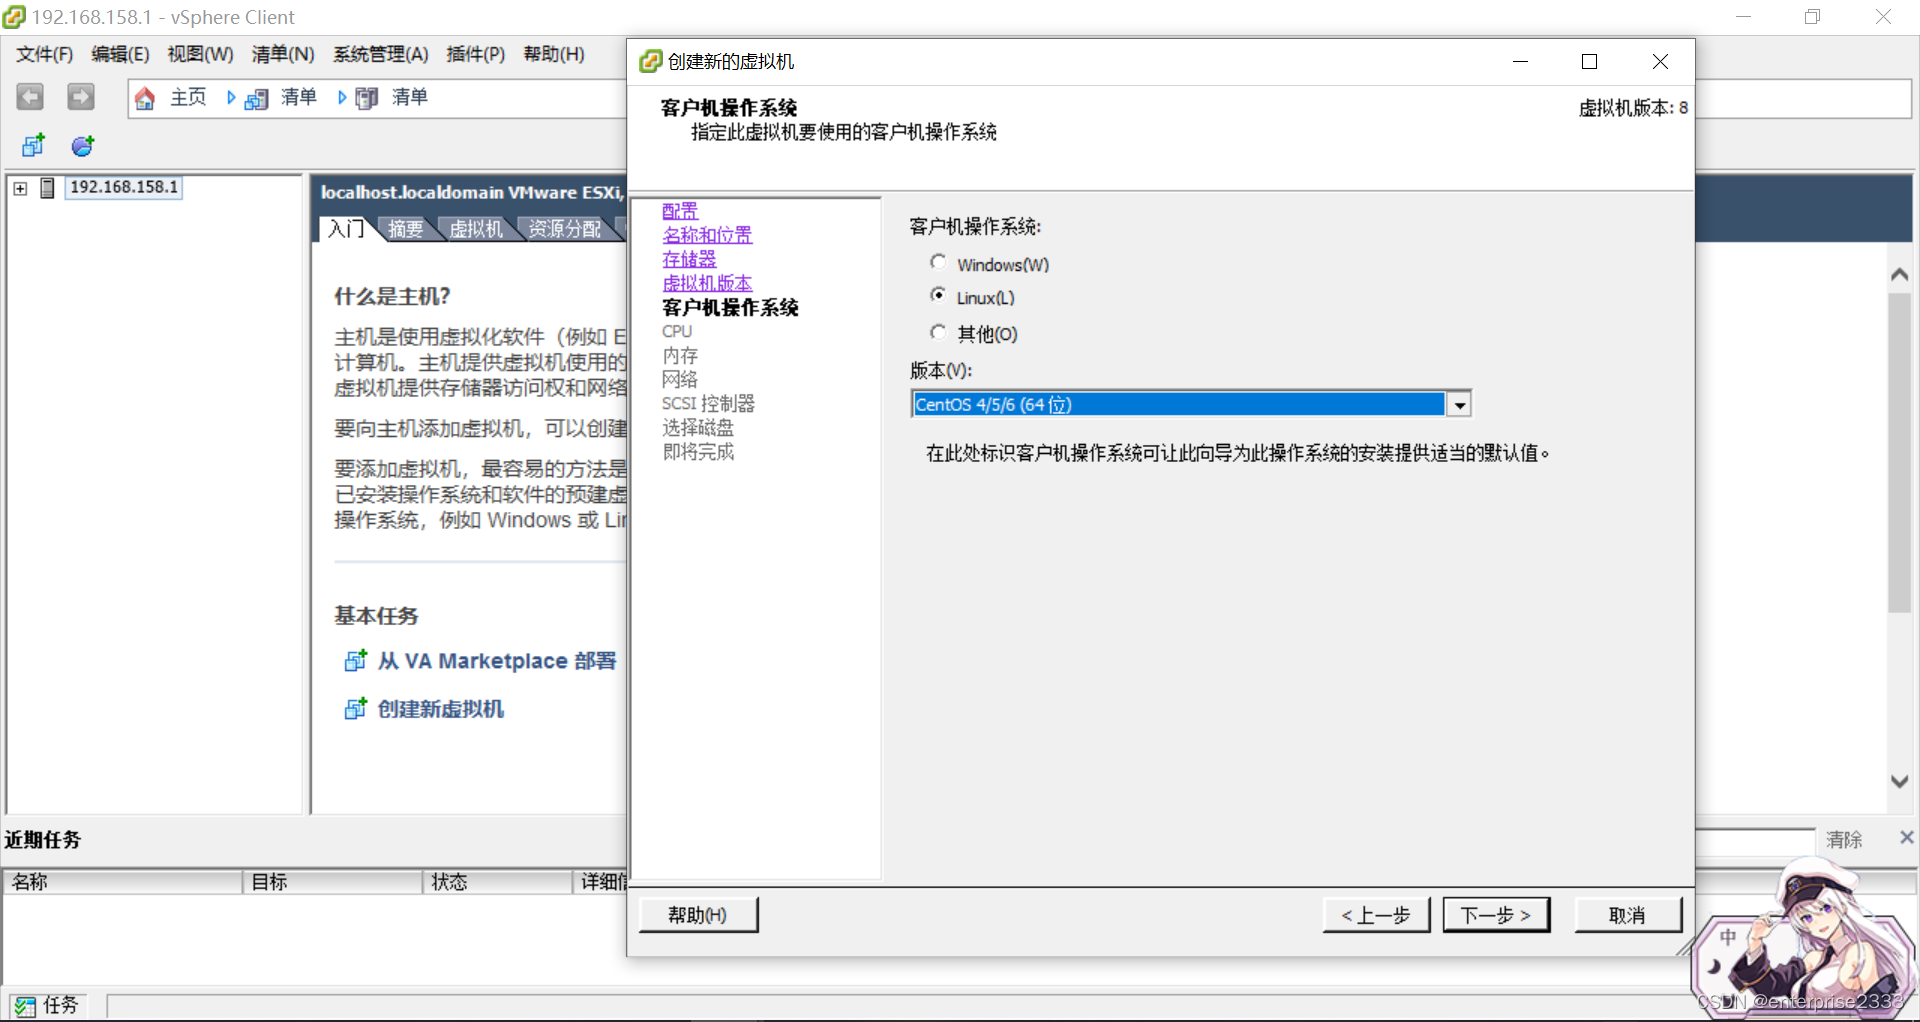Switch to the 入门 tab
1920x1022 pixels.
(x=347, y=229)
